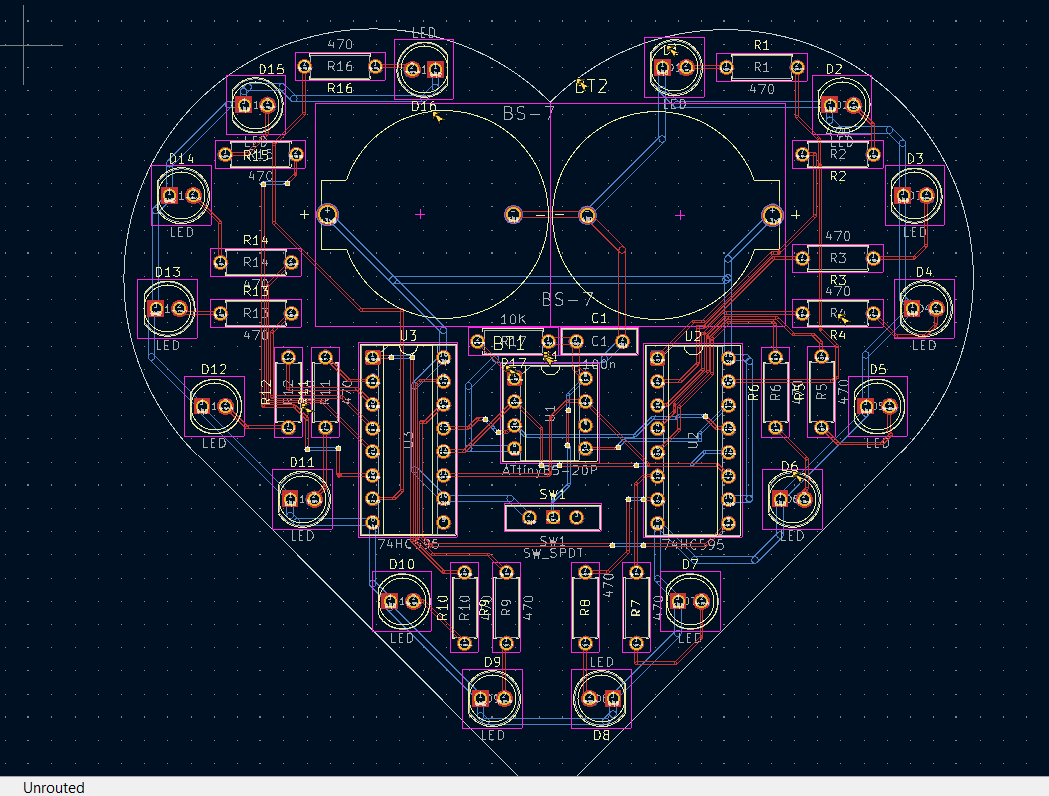1049x796 pixels.
Task: Select the D2 LED footprint
Action: [x=842, y=105]
